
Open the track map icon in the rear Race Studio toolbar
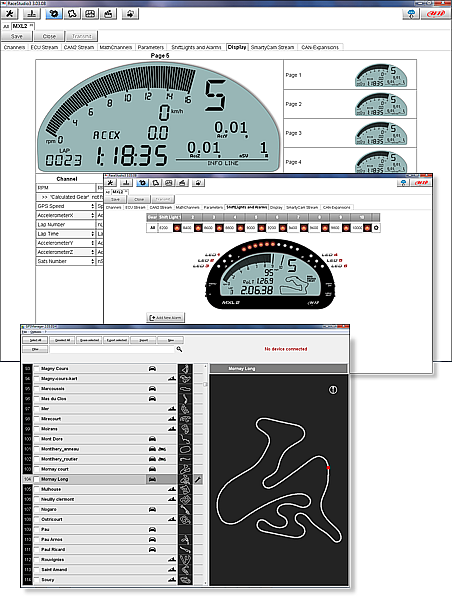pyautogui.click(x=72, y=14)
